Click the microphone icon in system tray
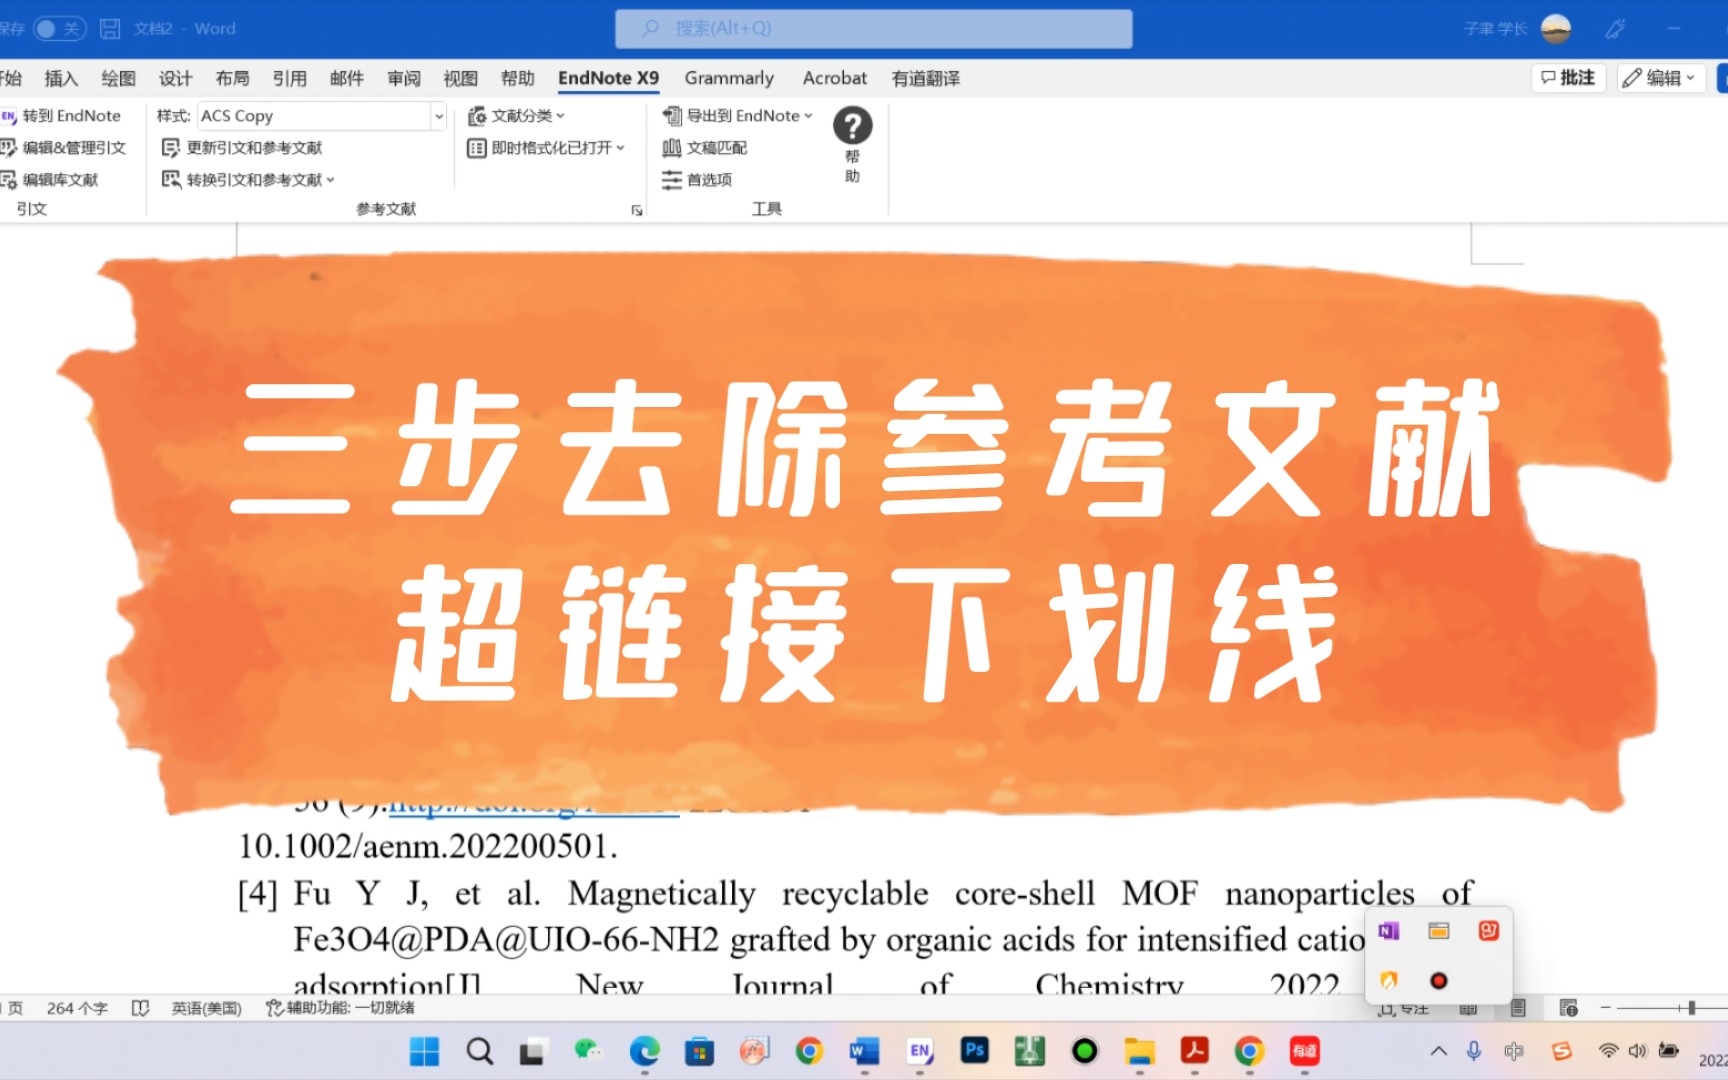 (1473, 1051)
